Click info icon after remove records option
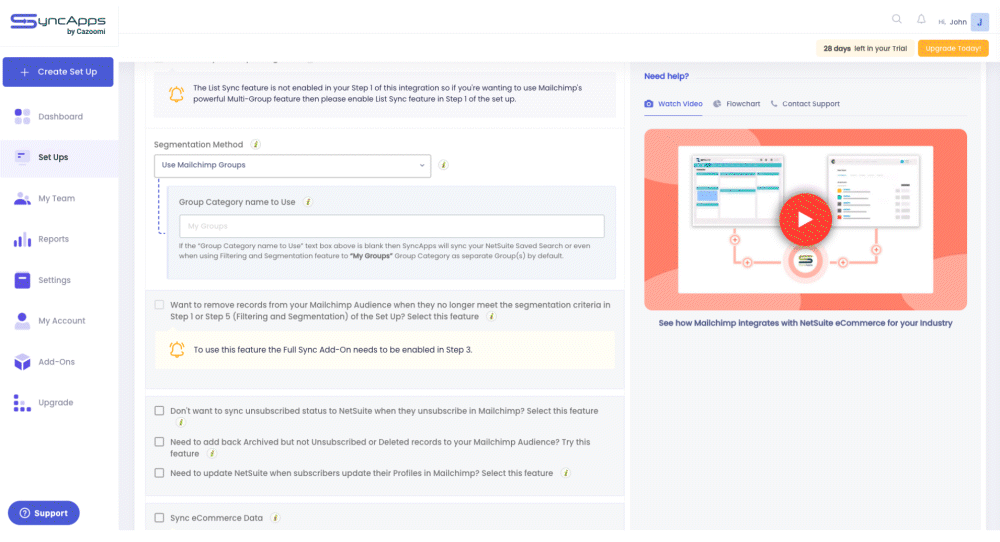 (491, 317)
